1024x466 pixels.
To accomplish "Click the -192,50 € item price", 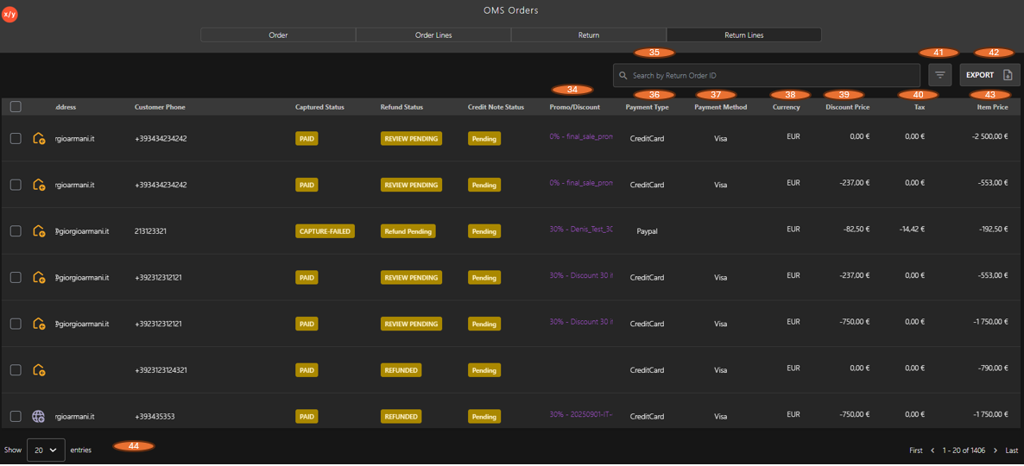I will (993, 229).
